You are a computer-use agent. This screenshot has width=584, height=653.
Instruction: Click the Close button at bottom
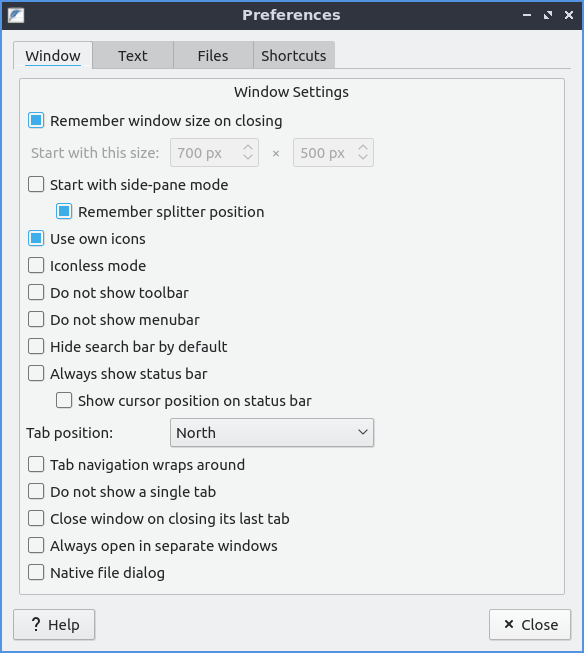530,624
